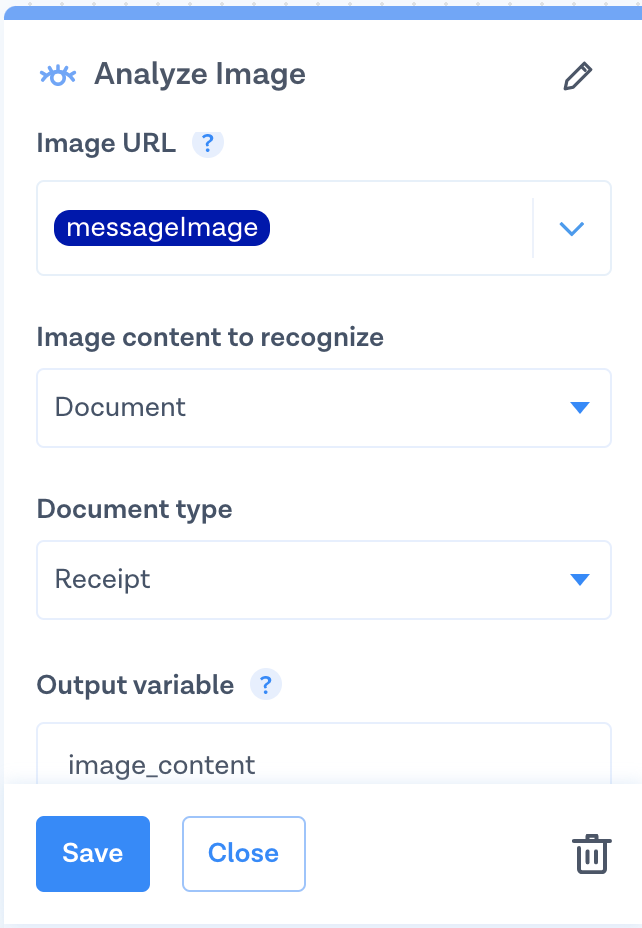Delete the block using the trash icon
The width and height of the screenshot is (642, 928).
tap(591, 854)
